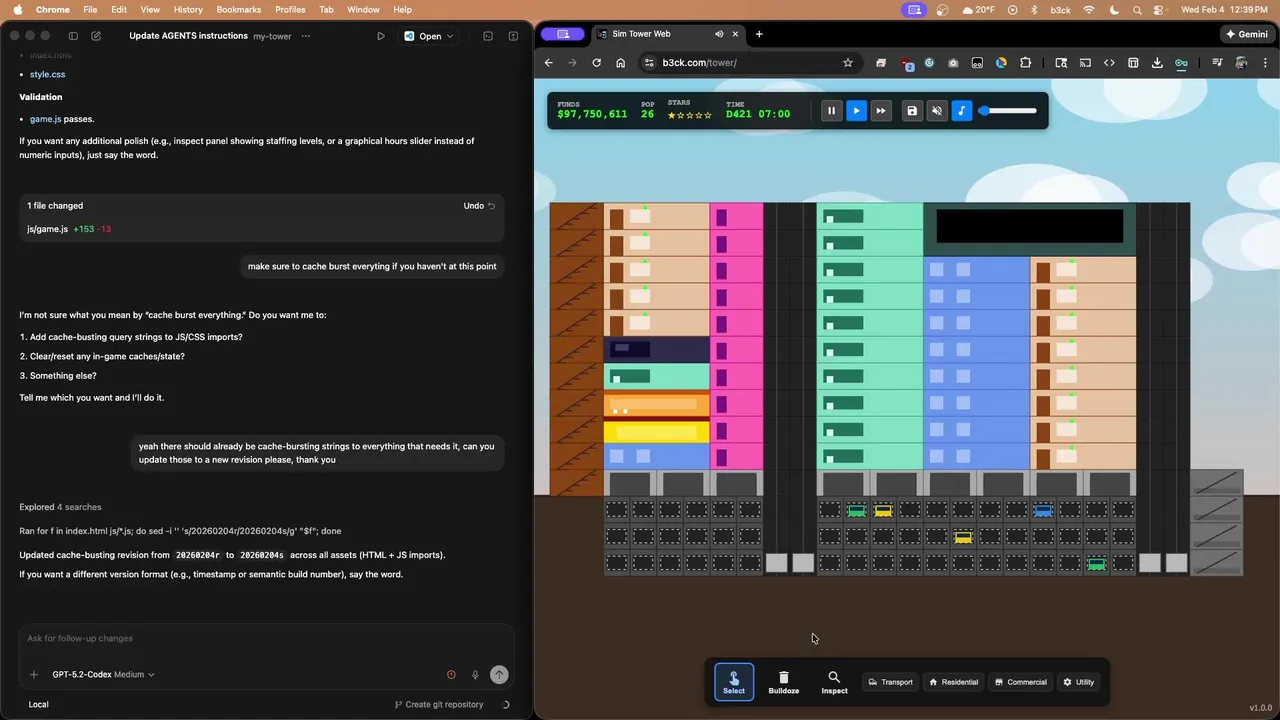Click the plus attach button in composer

34,675
